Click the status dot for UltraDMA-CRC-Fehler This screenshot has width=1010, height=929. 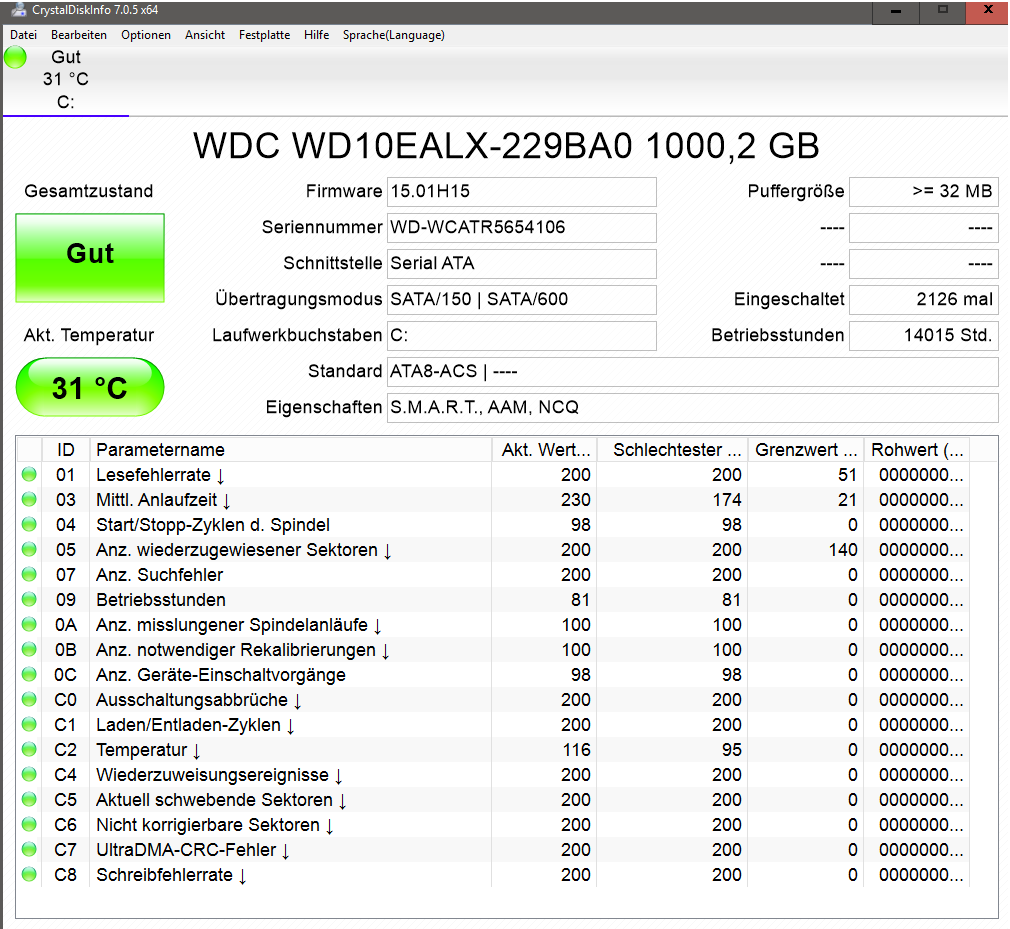tap(29, 849)
